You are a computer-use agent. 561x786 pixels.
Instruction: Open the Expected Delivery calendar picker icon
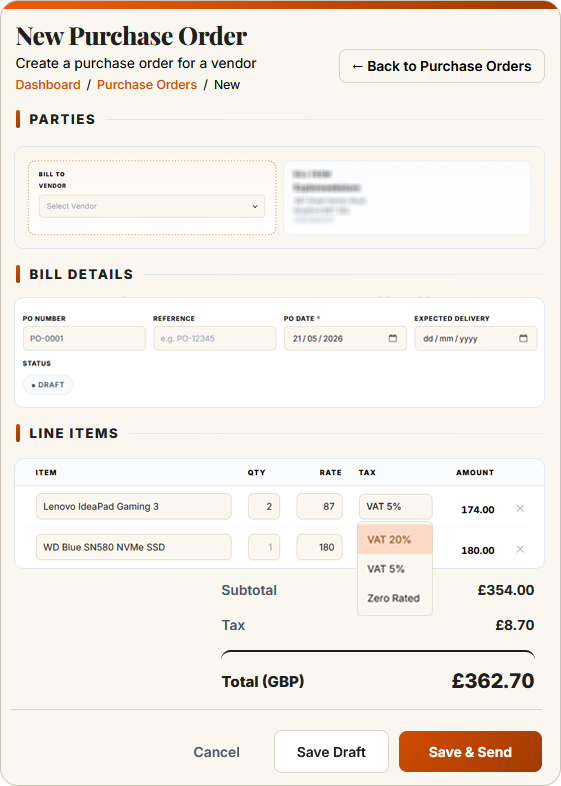pyautogui.click(x=523, y=338)
